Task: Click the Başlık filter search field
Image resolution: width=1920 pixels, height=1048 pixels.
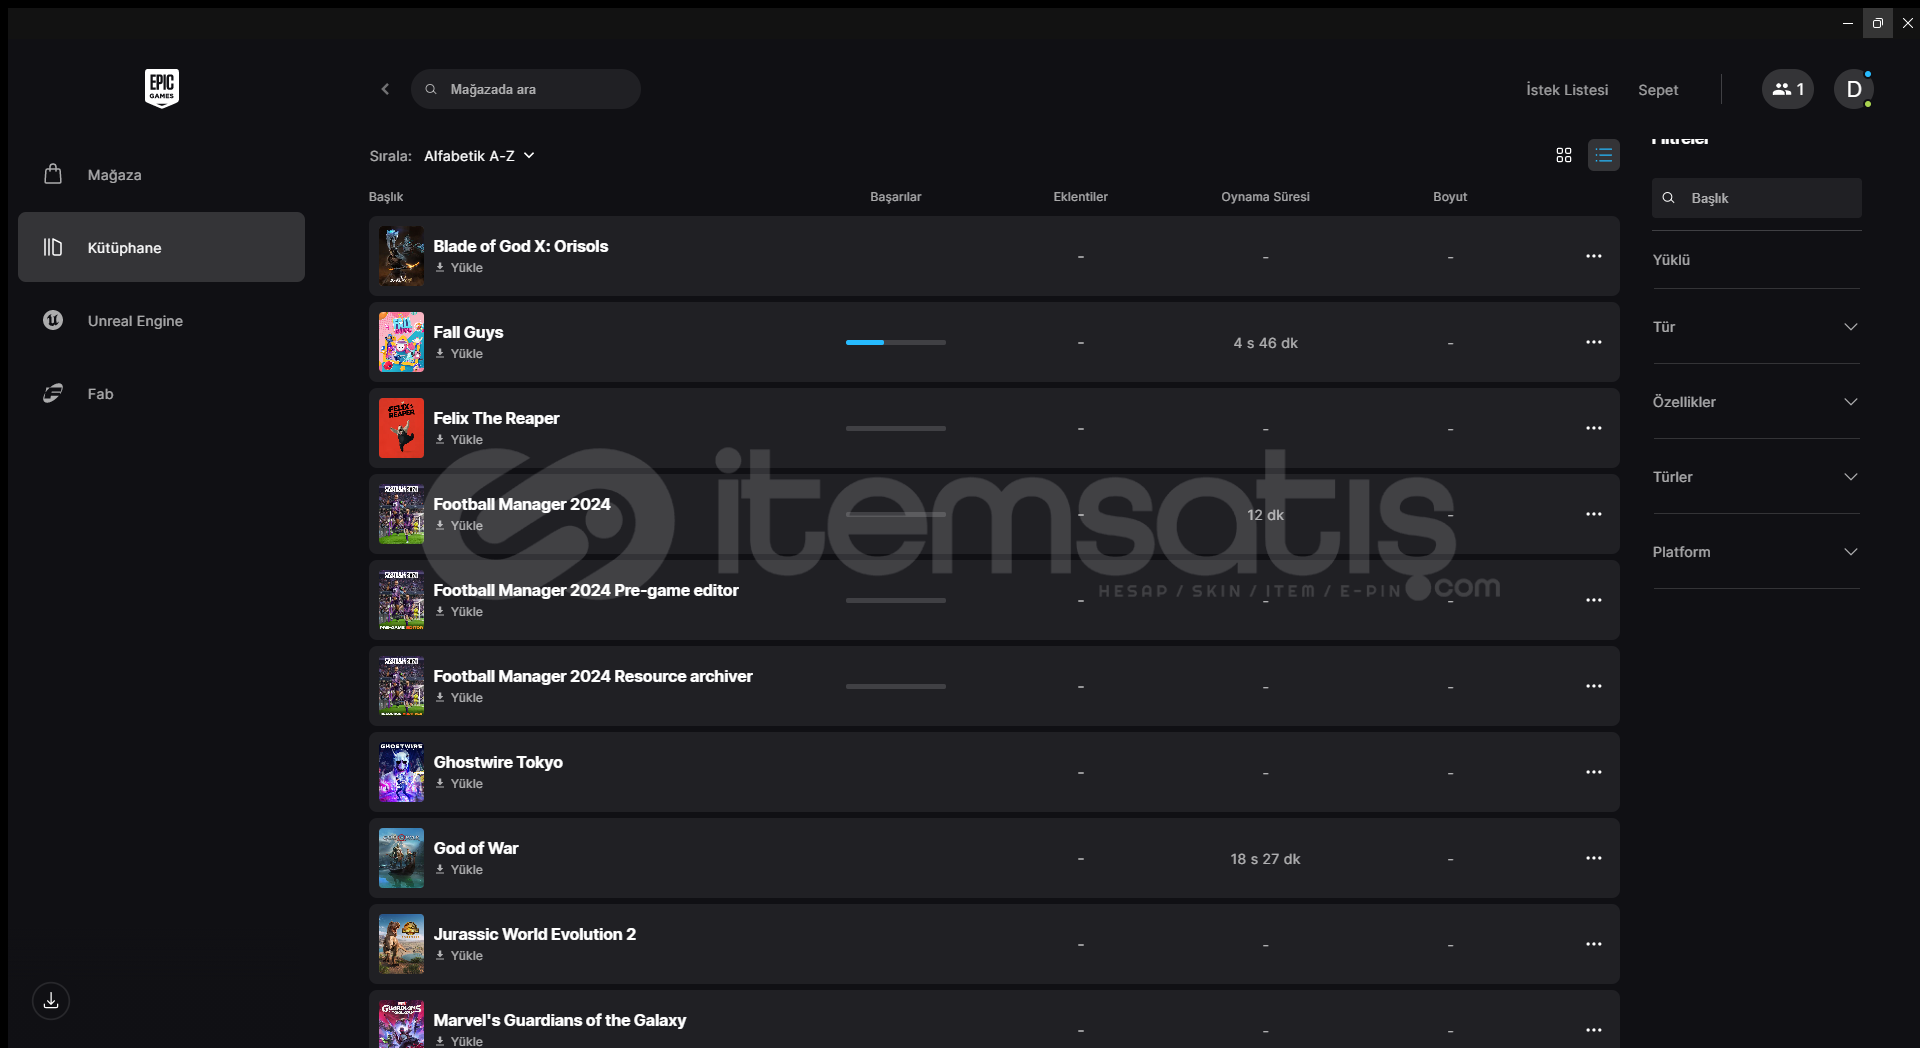Action: 1756,198
